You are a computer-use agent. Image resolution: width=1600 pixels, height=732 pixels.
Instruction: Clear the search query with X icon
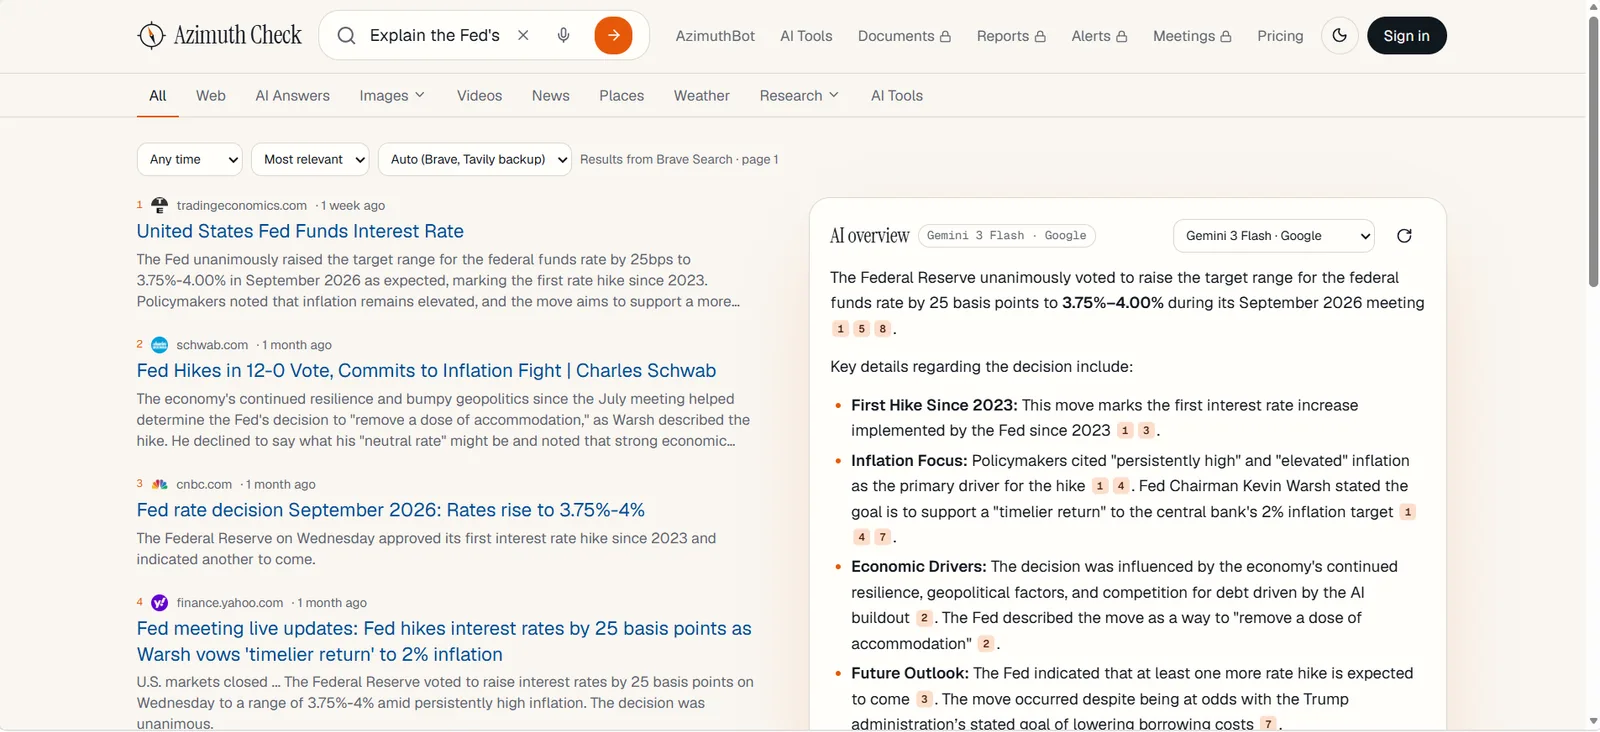coord(523,35)
